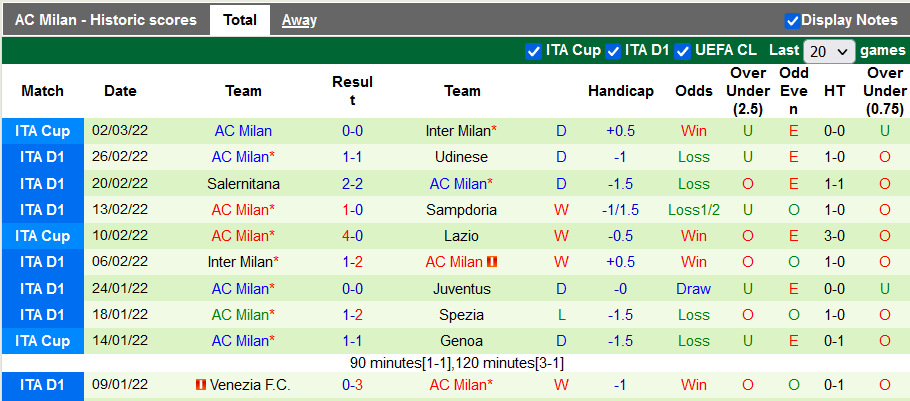Open Inter Milan team link in first row

coord(461,131)
